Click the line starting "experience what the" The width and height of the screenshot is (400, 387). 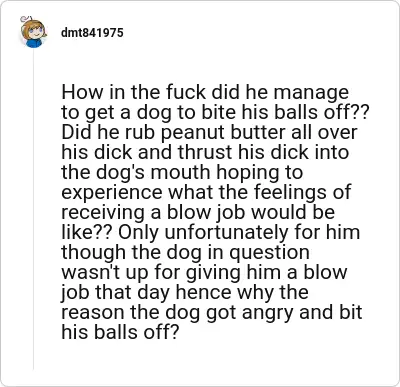(x=206, y=192)
